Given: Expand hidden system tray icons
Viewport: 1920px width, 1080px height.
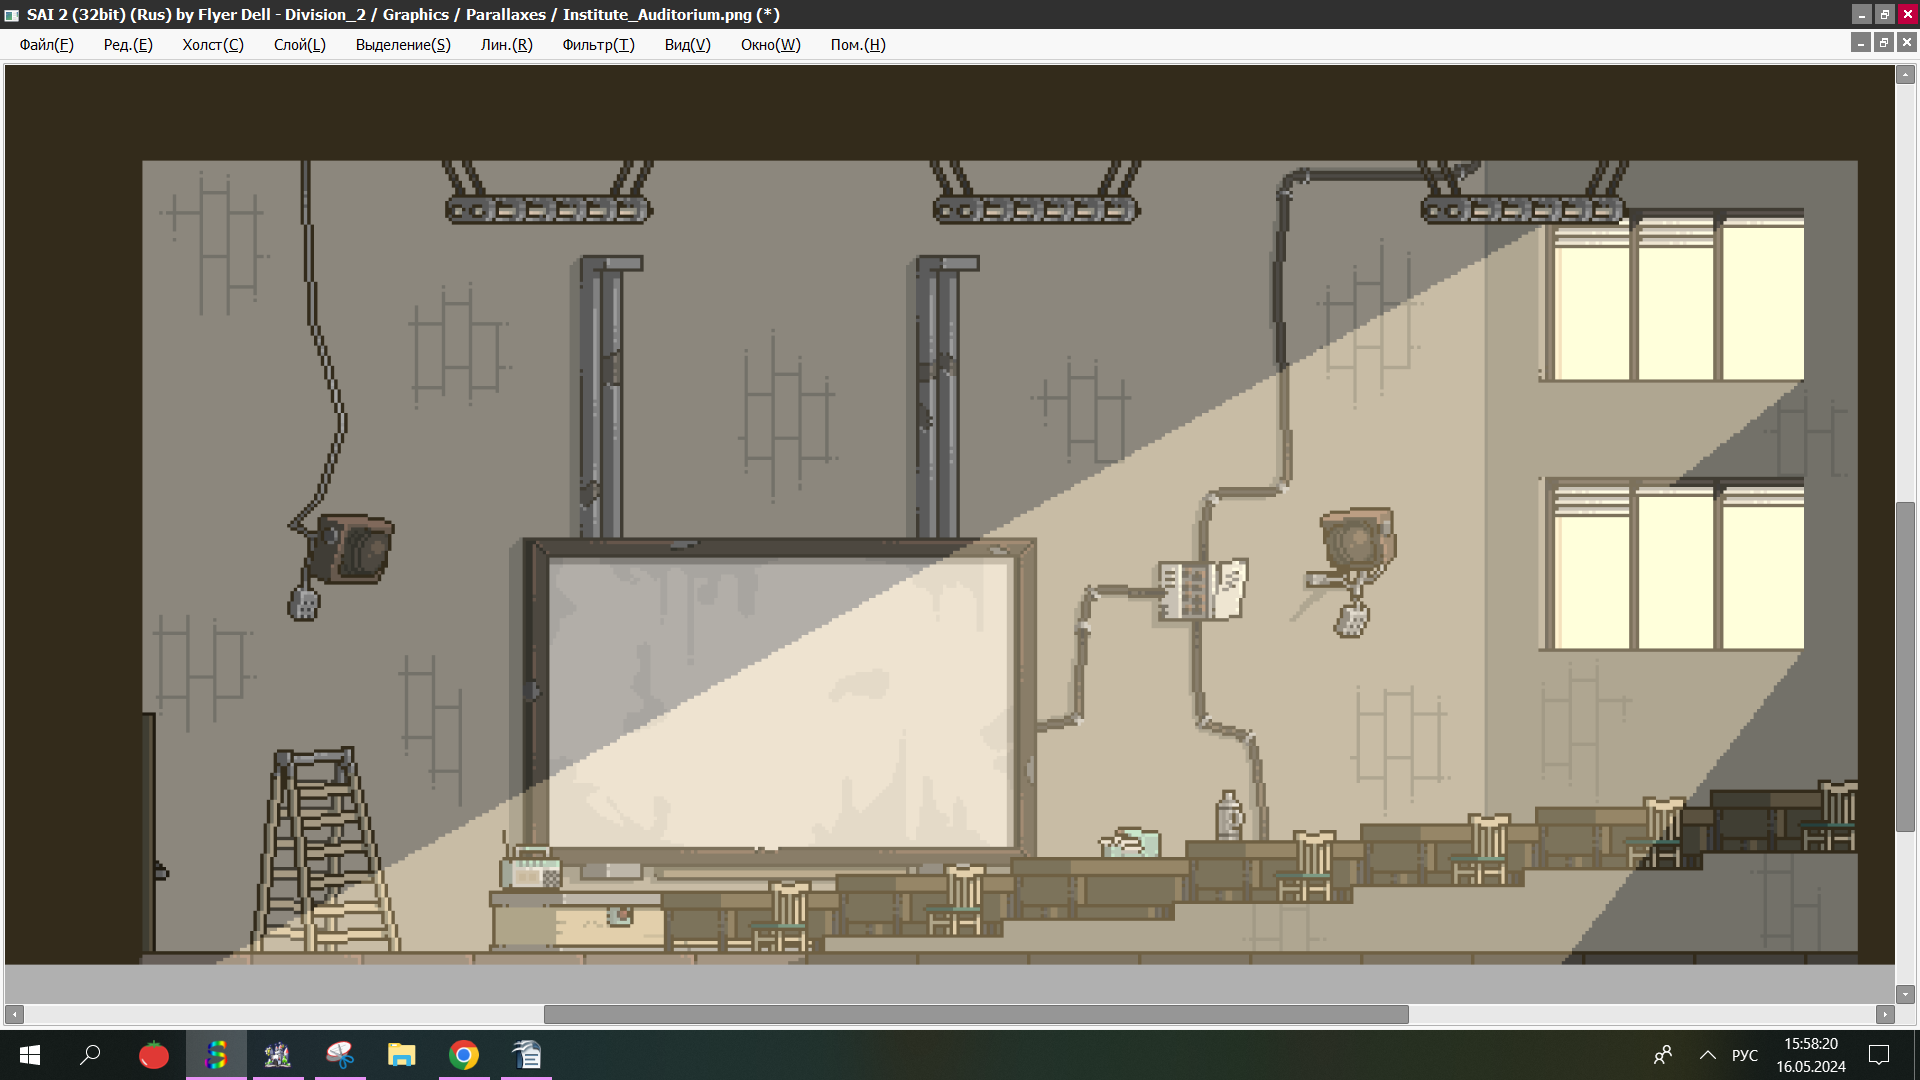Looking at the screenshot, I should point(1708,1055).
